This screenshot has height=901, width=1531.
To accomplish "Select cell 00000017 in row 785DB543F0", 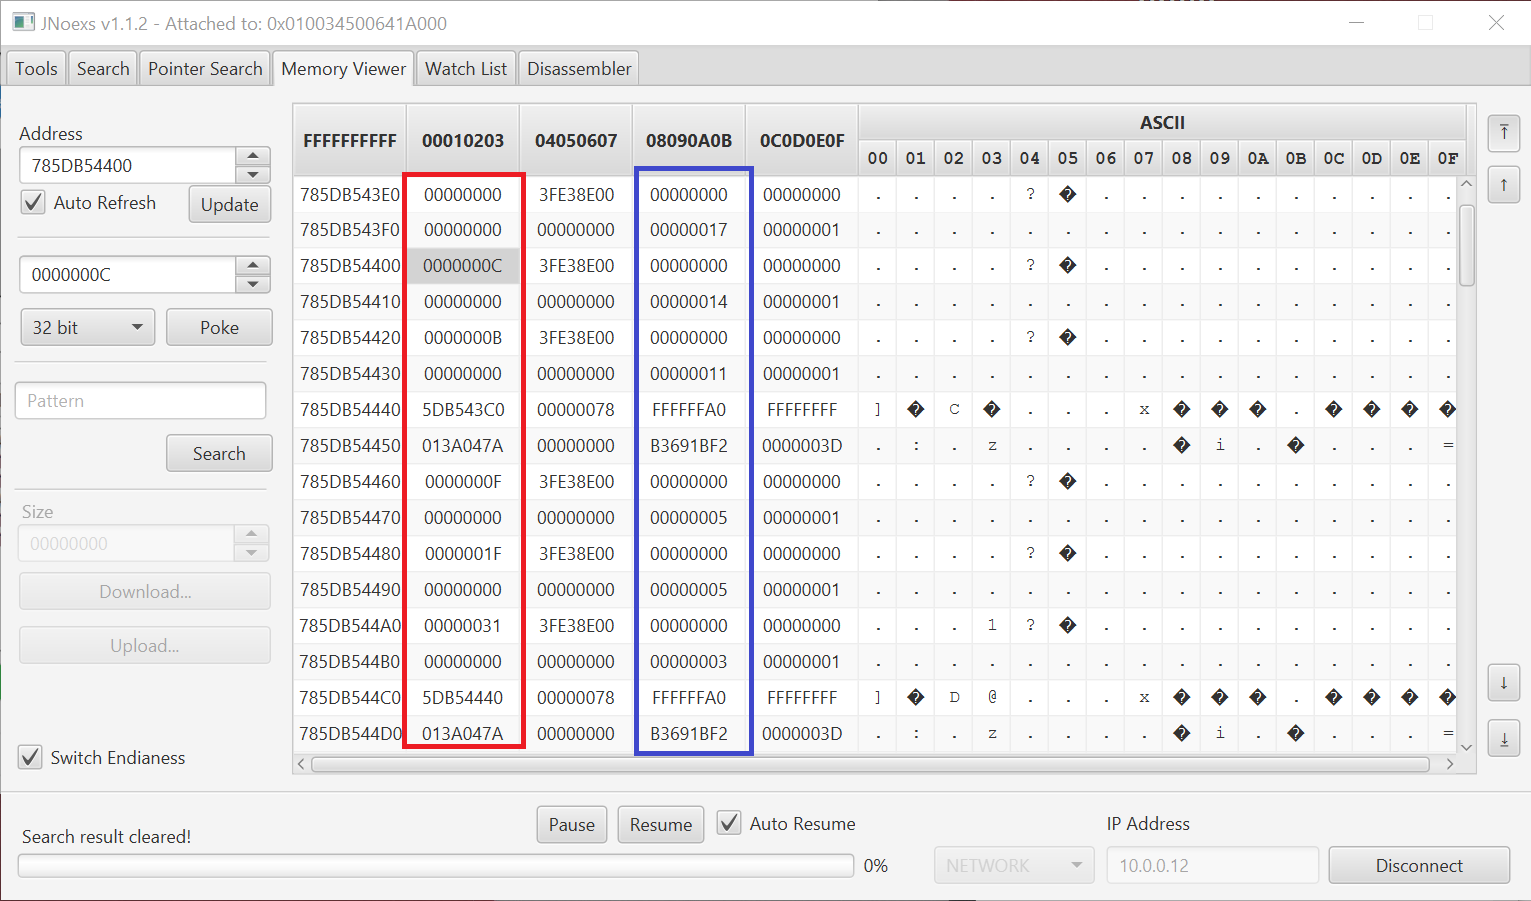I will [x=689, y=230].
